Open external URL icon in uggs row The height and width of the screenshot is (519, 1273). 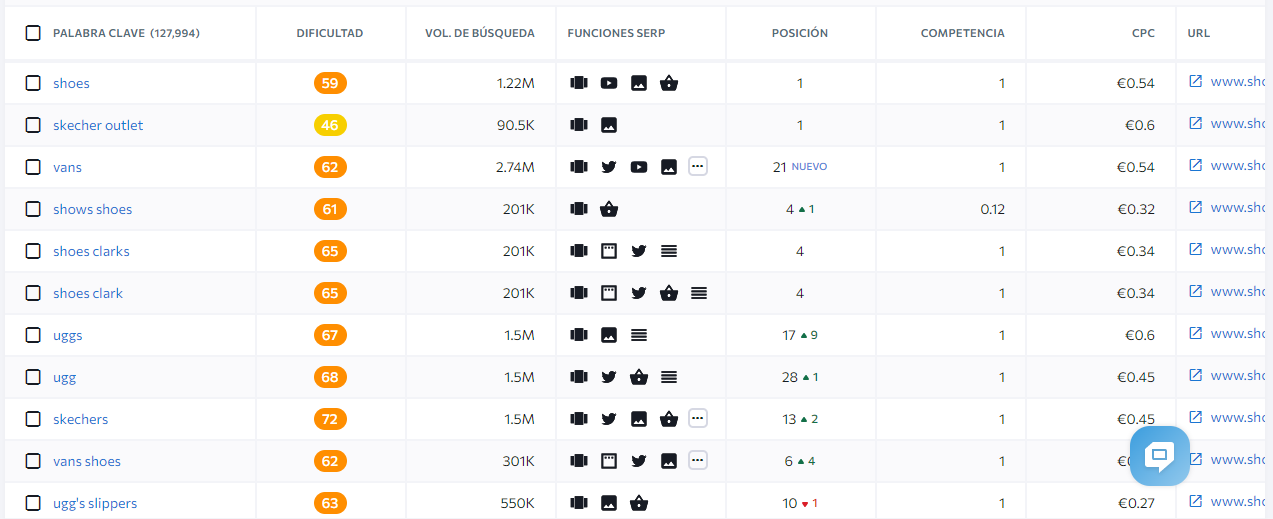1195,333
